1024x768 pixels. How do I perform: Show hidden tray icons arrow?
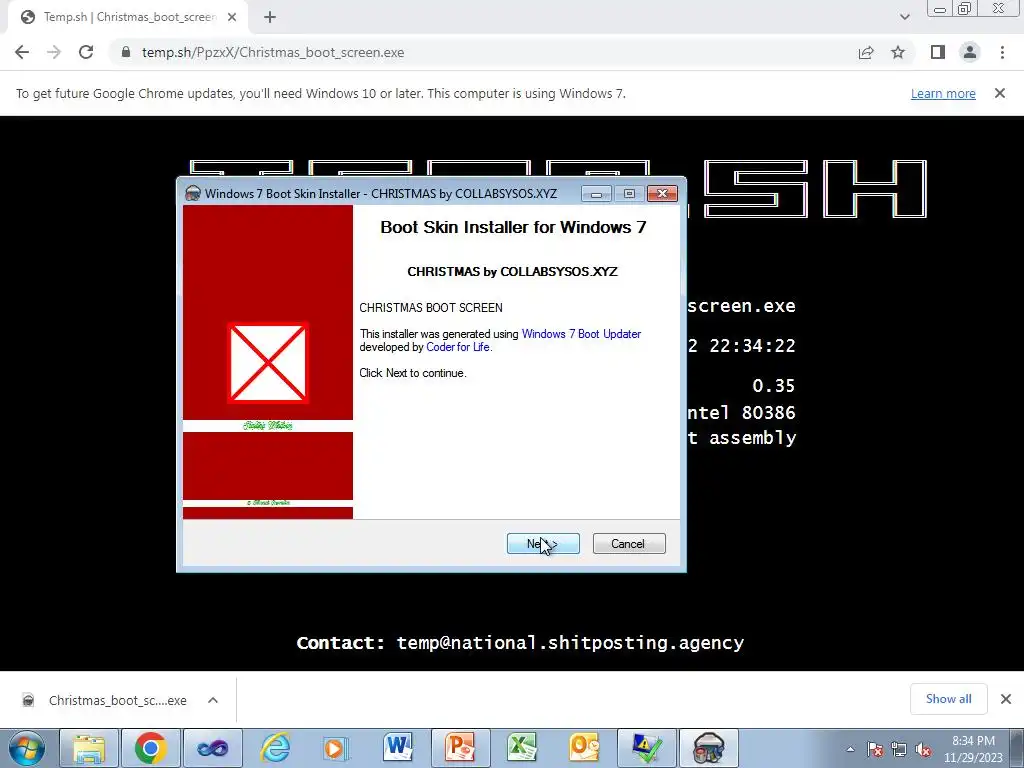coord(850,749)
